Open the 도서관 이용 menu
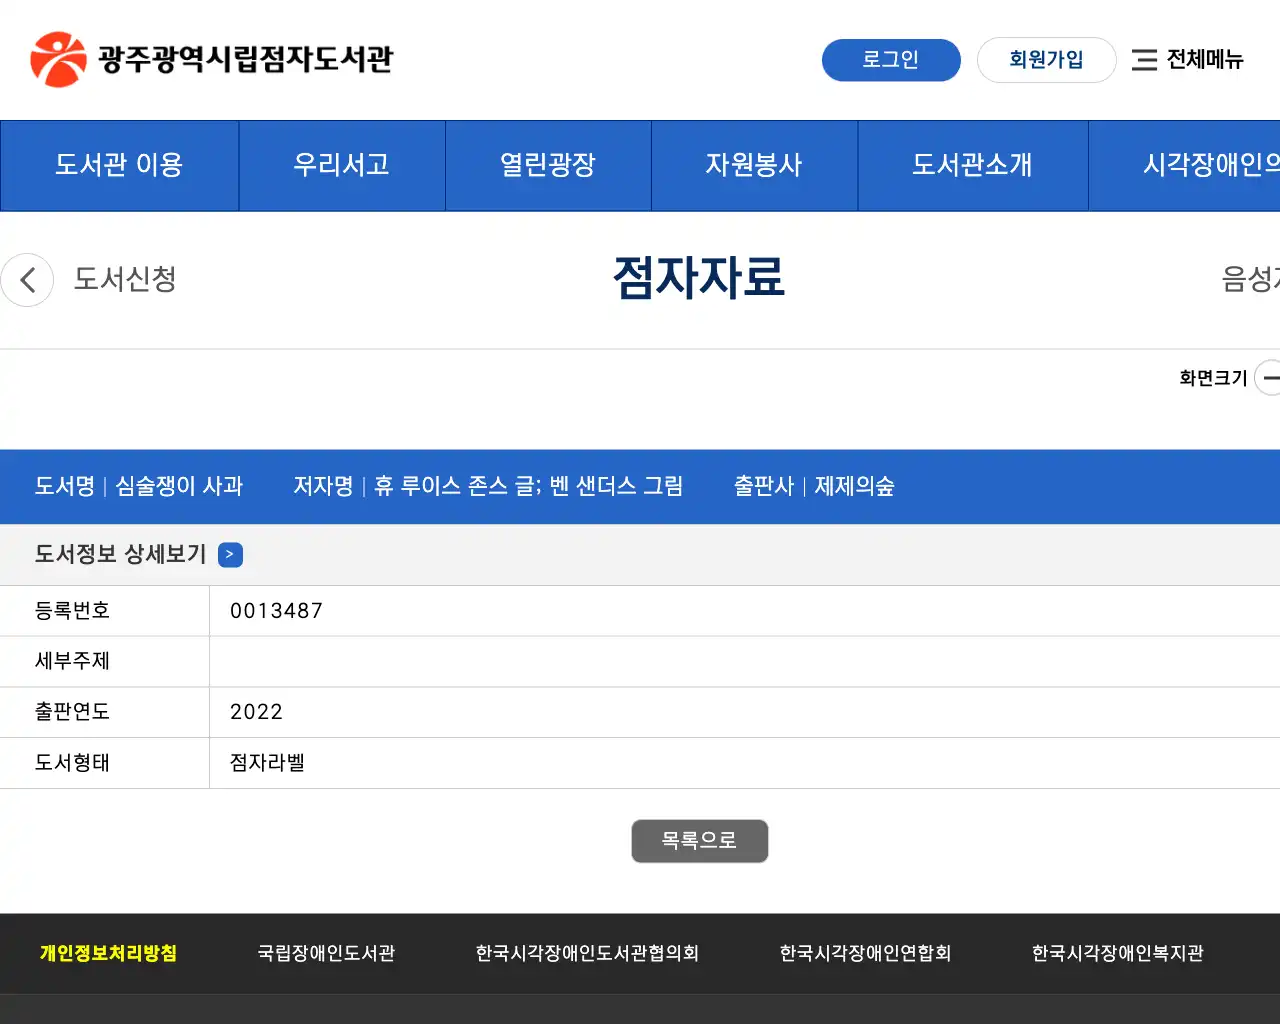This screenshot has width=1280, height=1024. [119, 165]
